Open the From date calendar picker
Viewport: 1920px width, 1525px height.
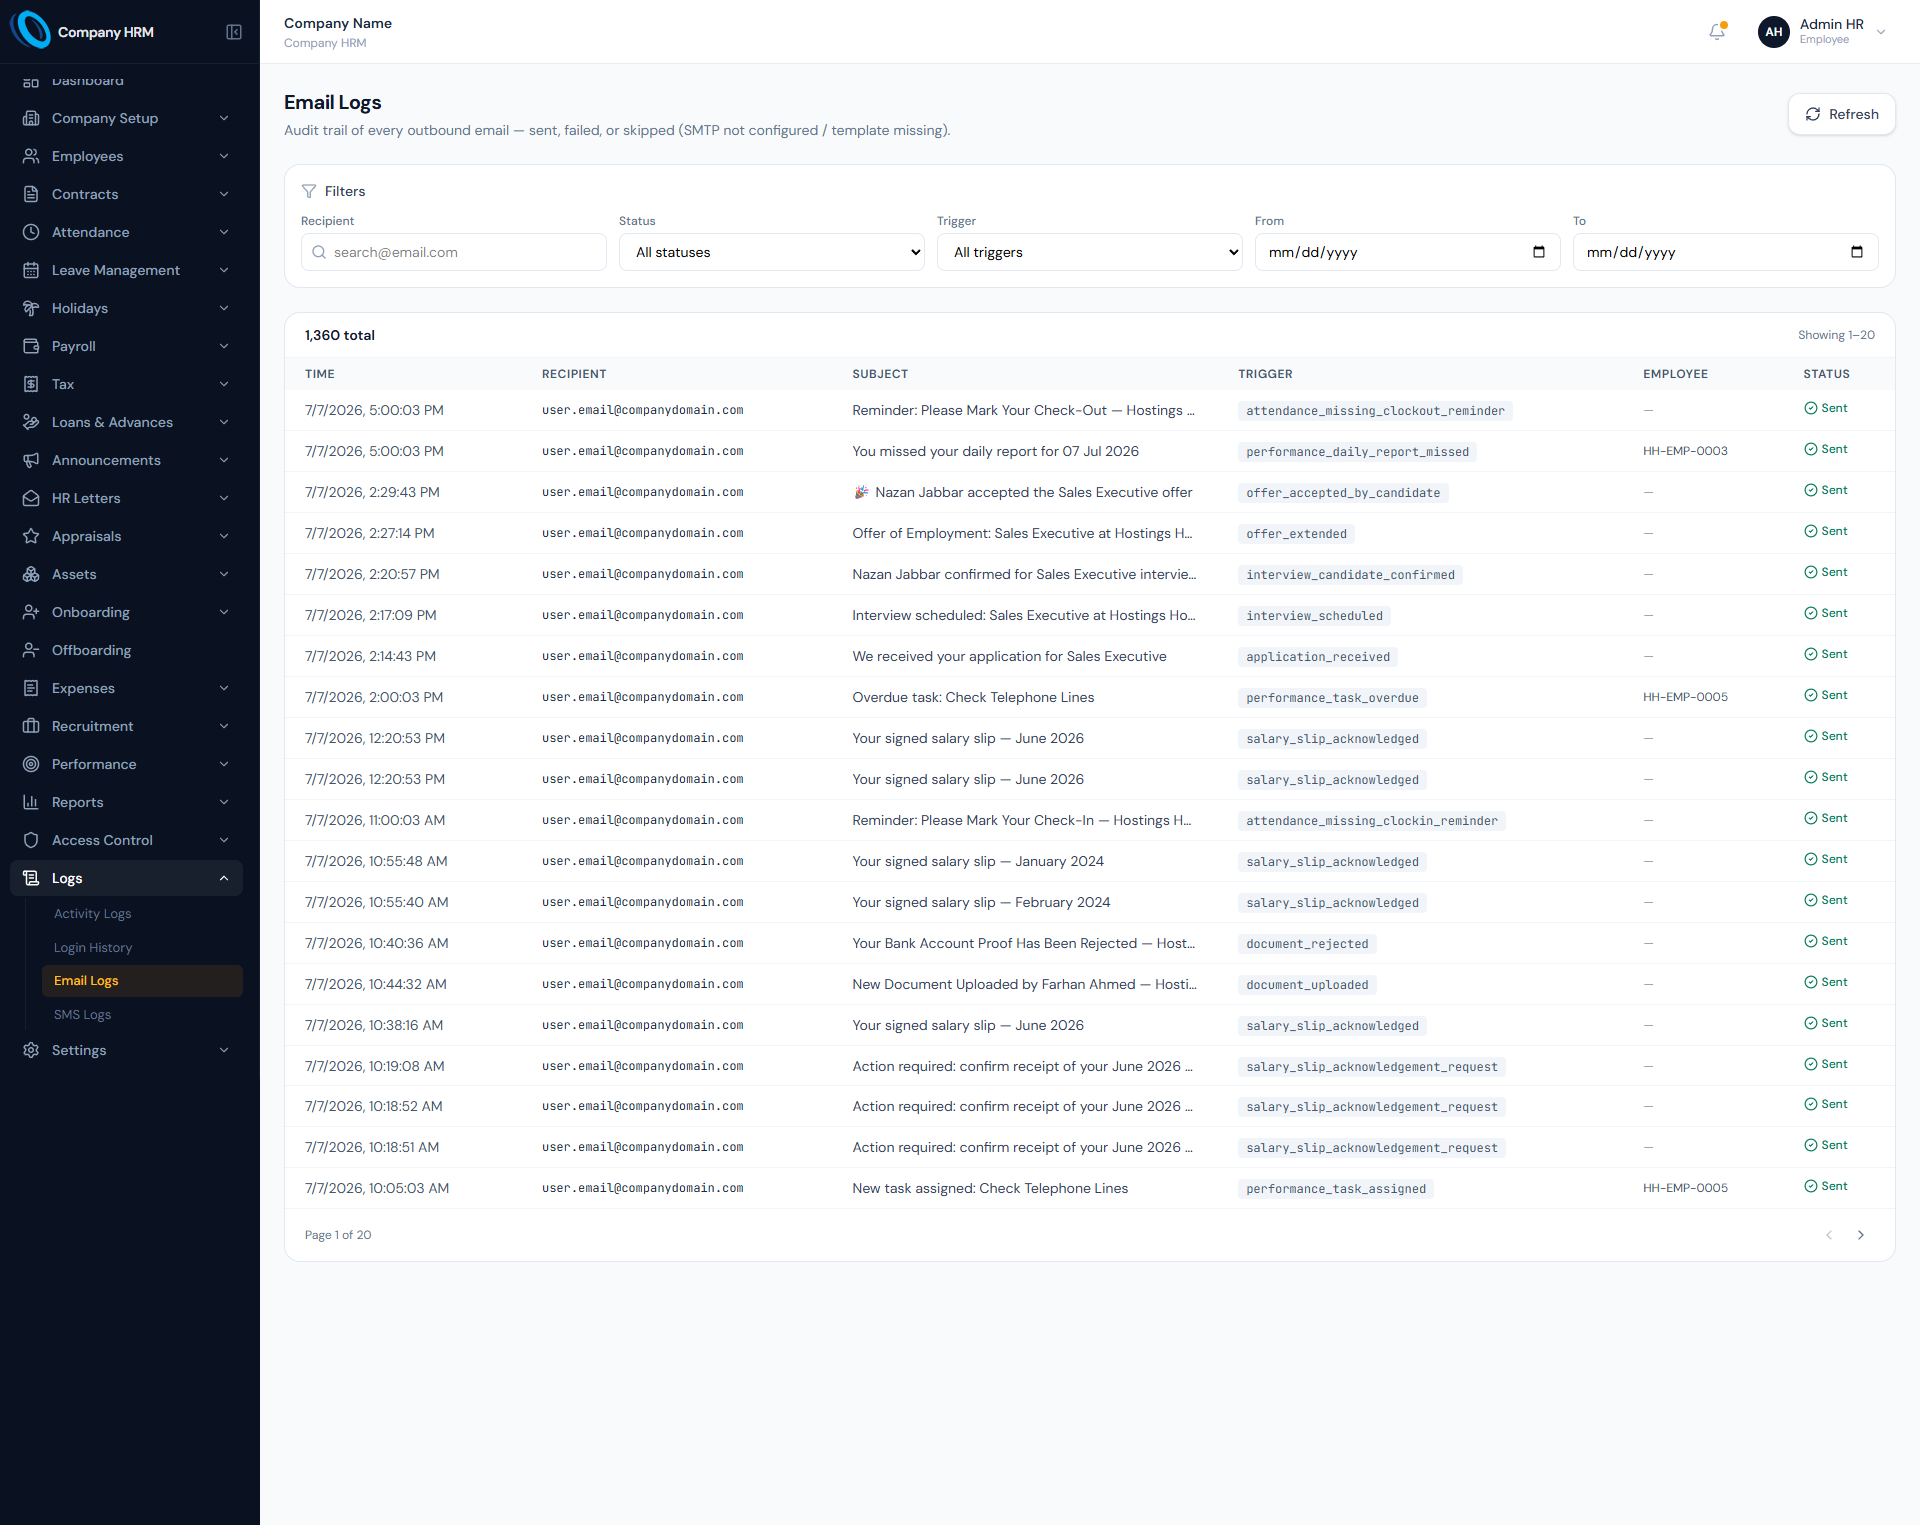click(x=1539, y=252)
